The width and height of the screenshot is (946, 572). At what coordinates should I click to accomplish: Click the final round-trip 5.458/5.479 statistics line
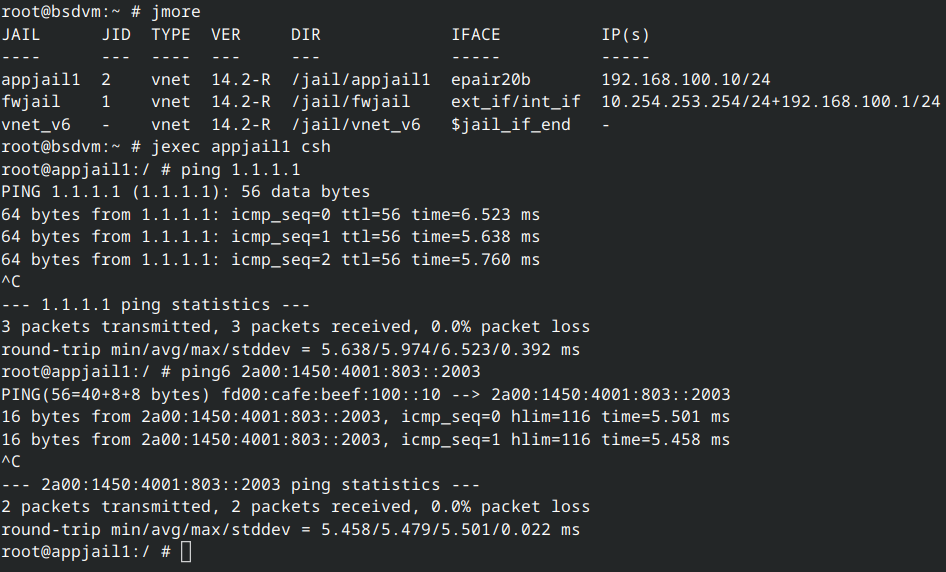(290, 530)
